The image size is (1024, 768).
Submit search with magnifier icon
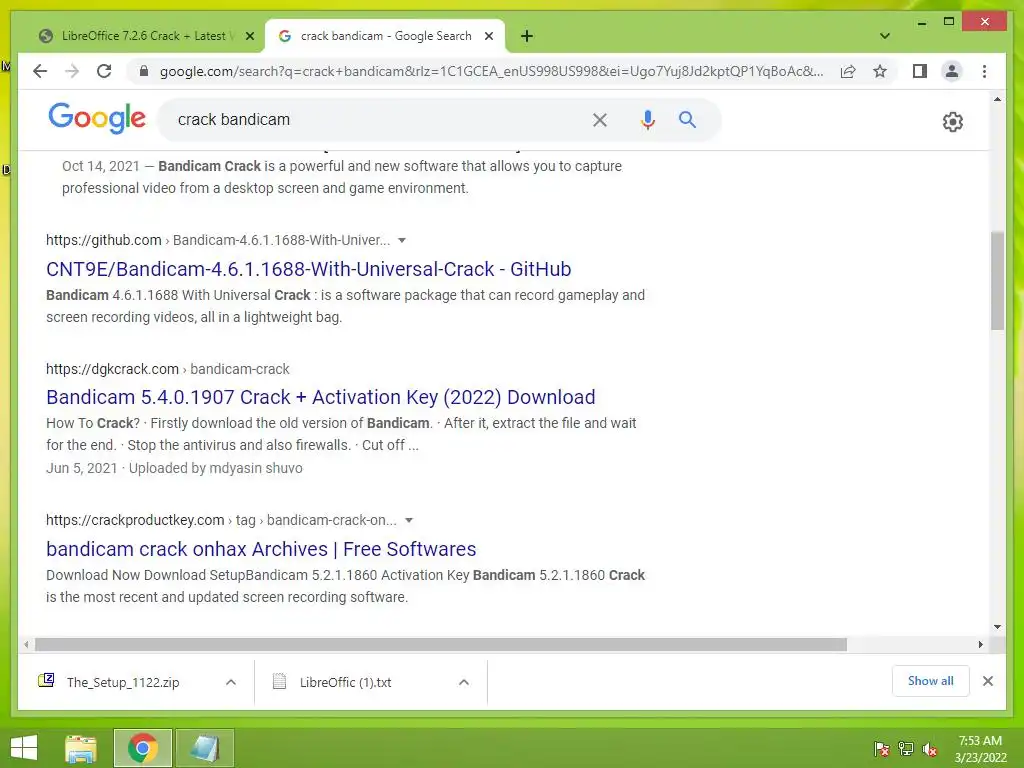687,120
